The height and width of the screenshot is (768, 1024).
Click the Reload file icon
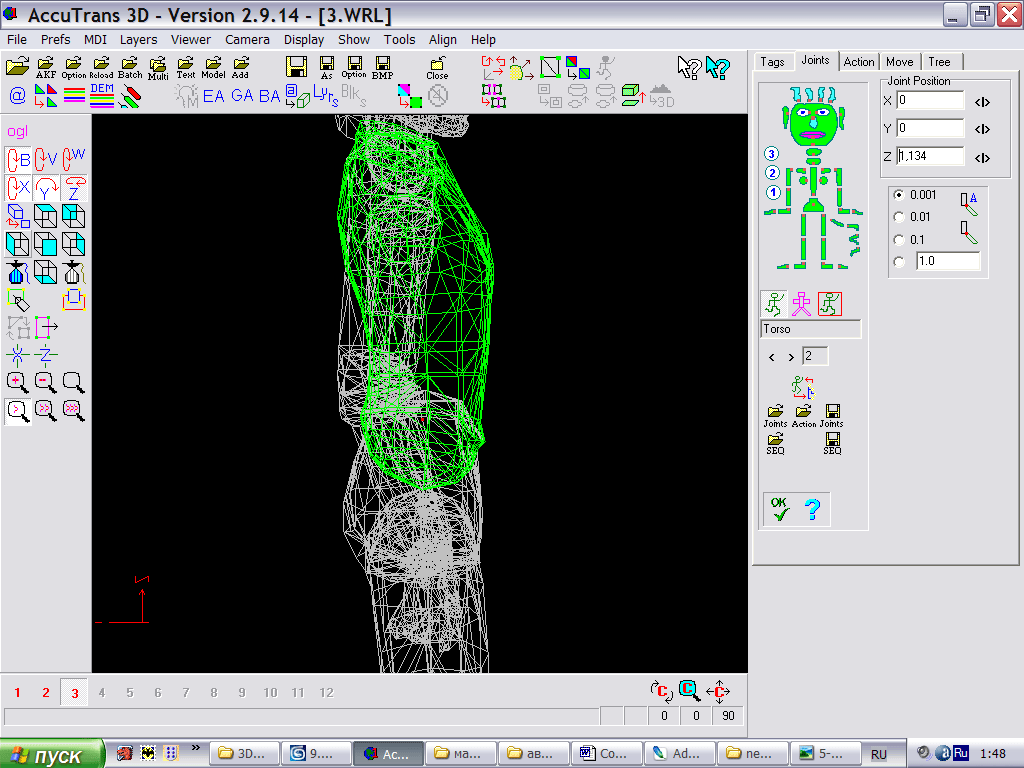click(x=101, y=68)
